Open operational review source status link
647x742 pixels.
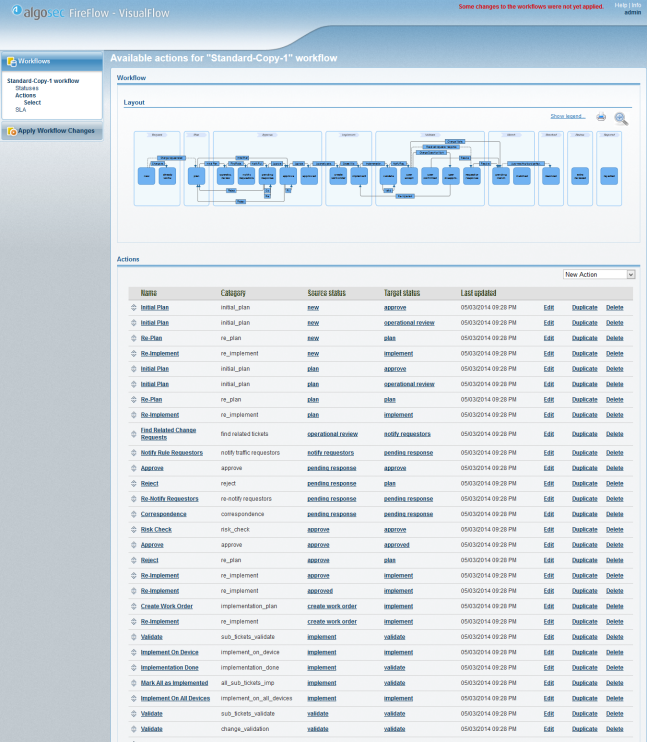pos(332,434)
